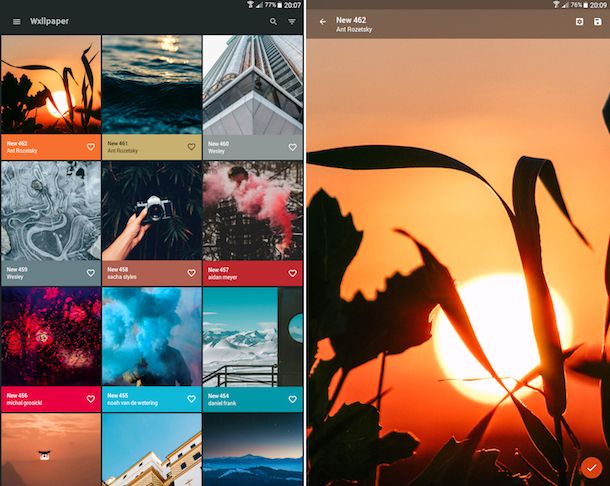This screenshot has width=610, height=486.
Task: Go back using the arrow beside New 462
Action: click(x=323, y=22)
